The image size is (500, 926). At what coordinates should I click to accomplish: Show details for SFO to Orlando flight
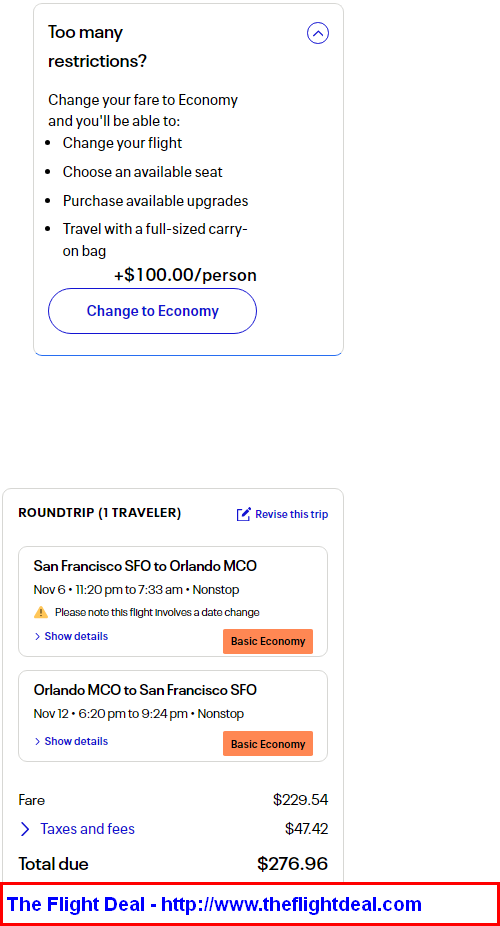[x=71, y=636]
